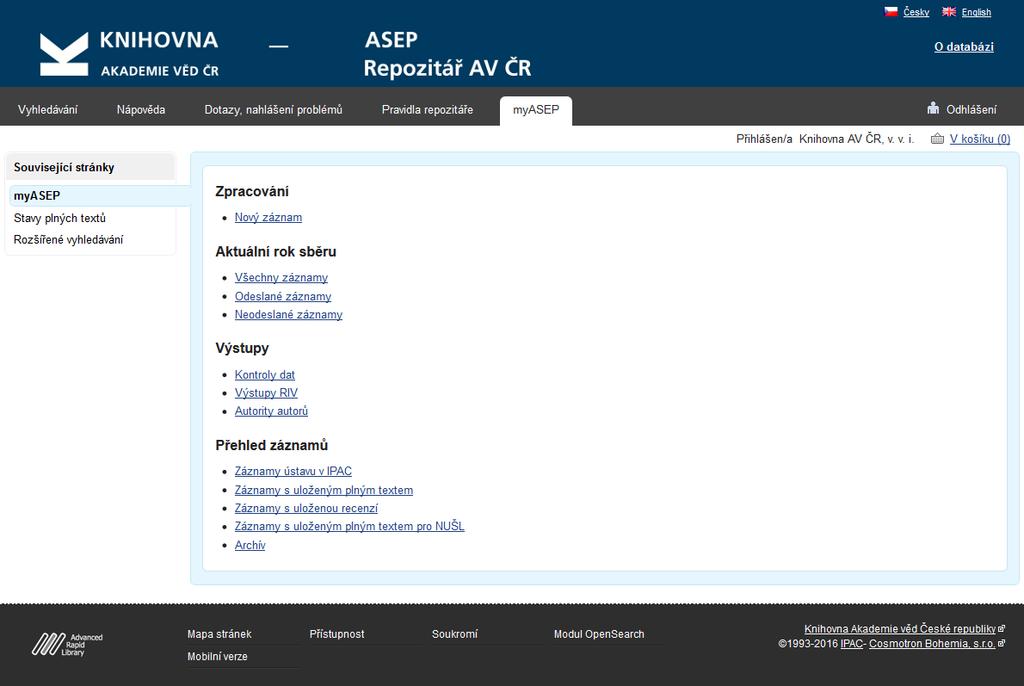
Task: Open the Autority autorů link
Action: coord(271,411)
